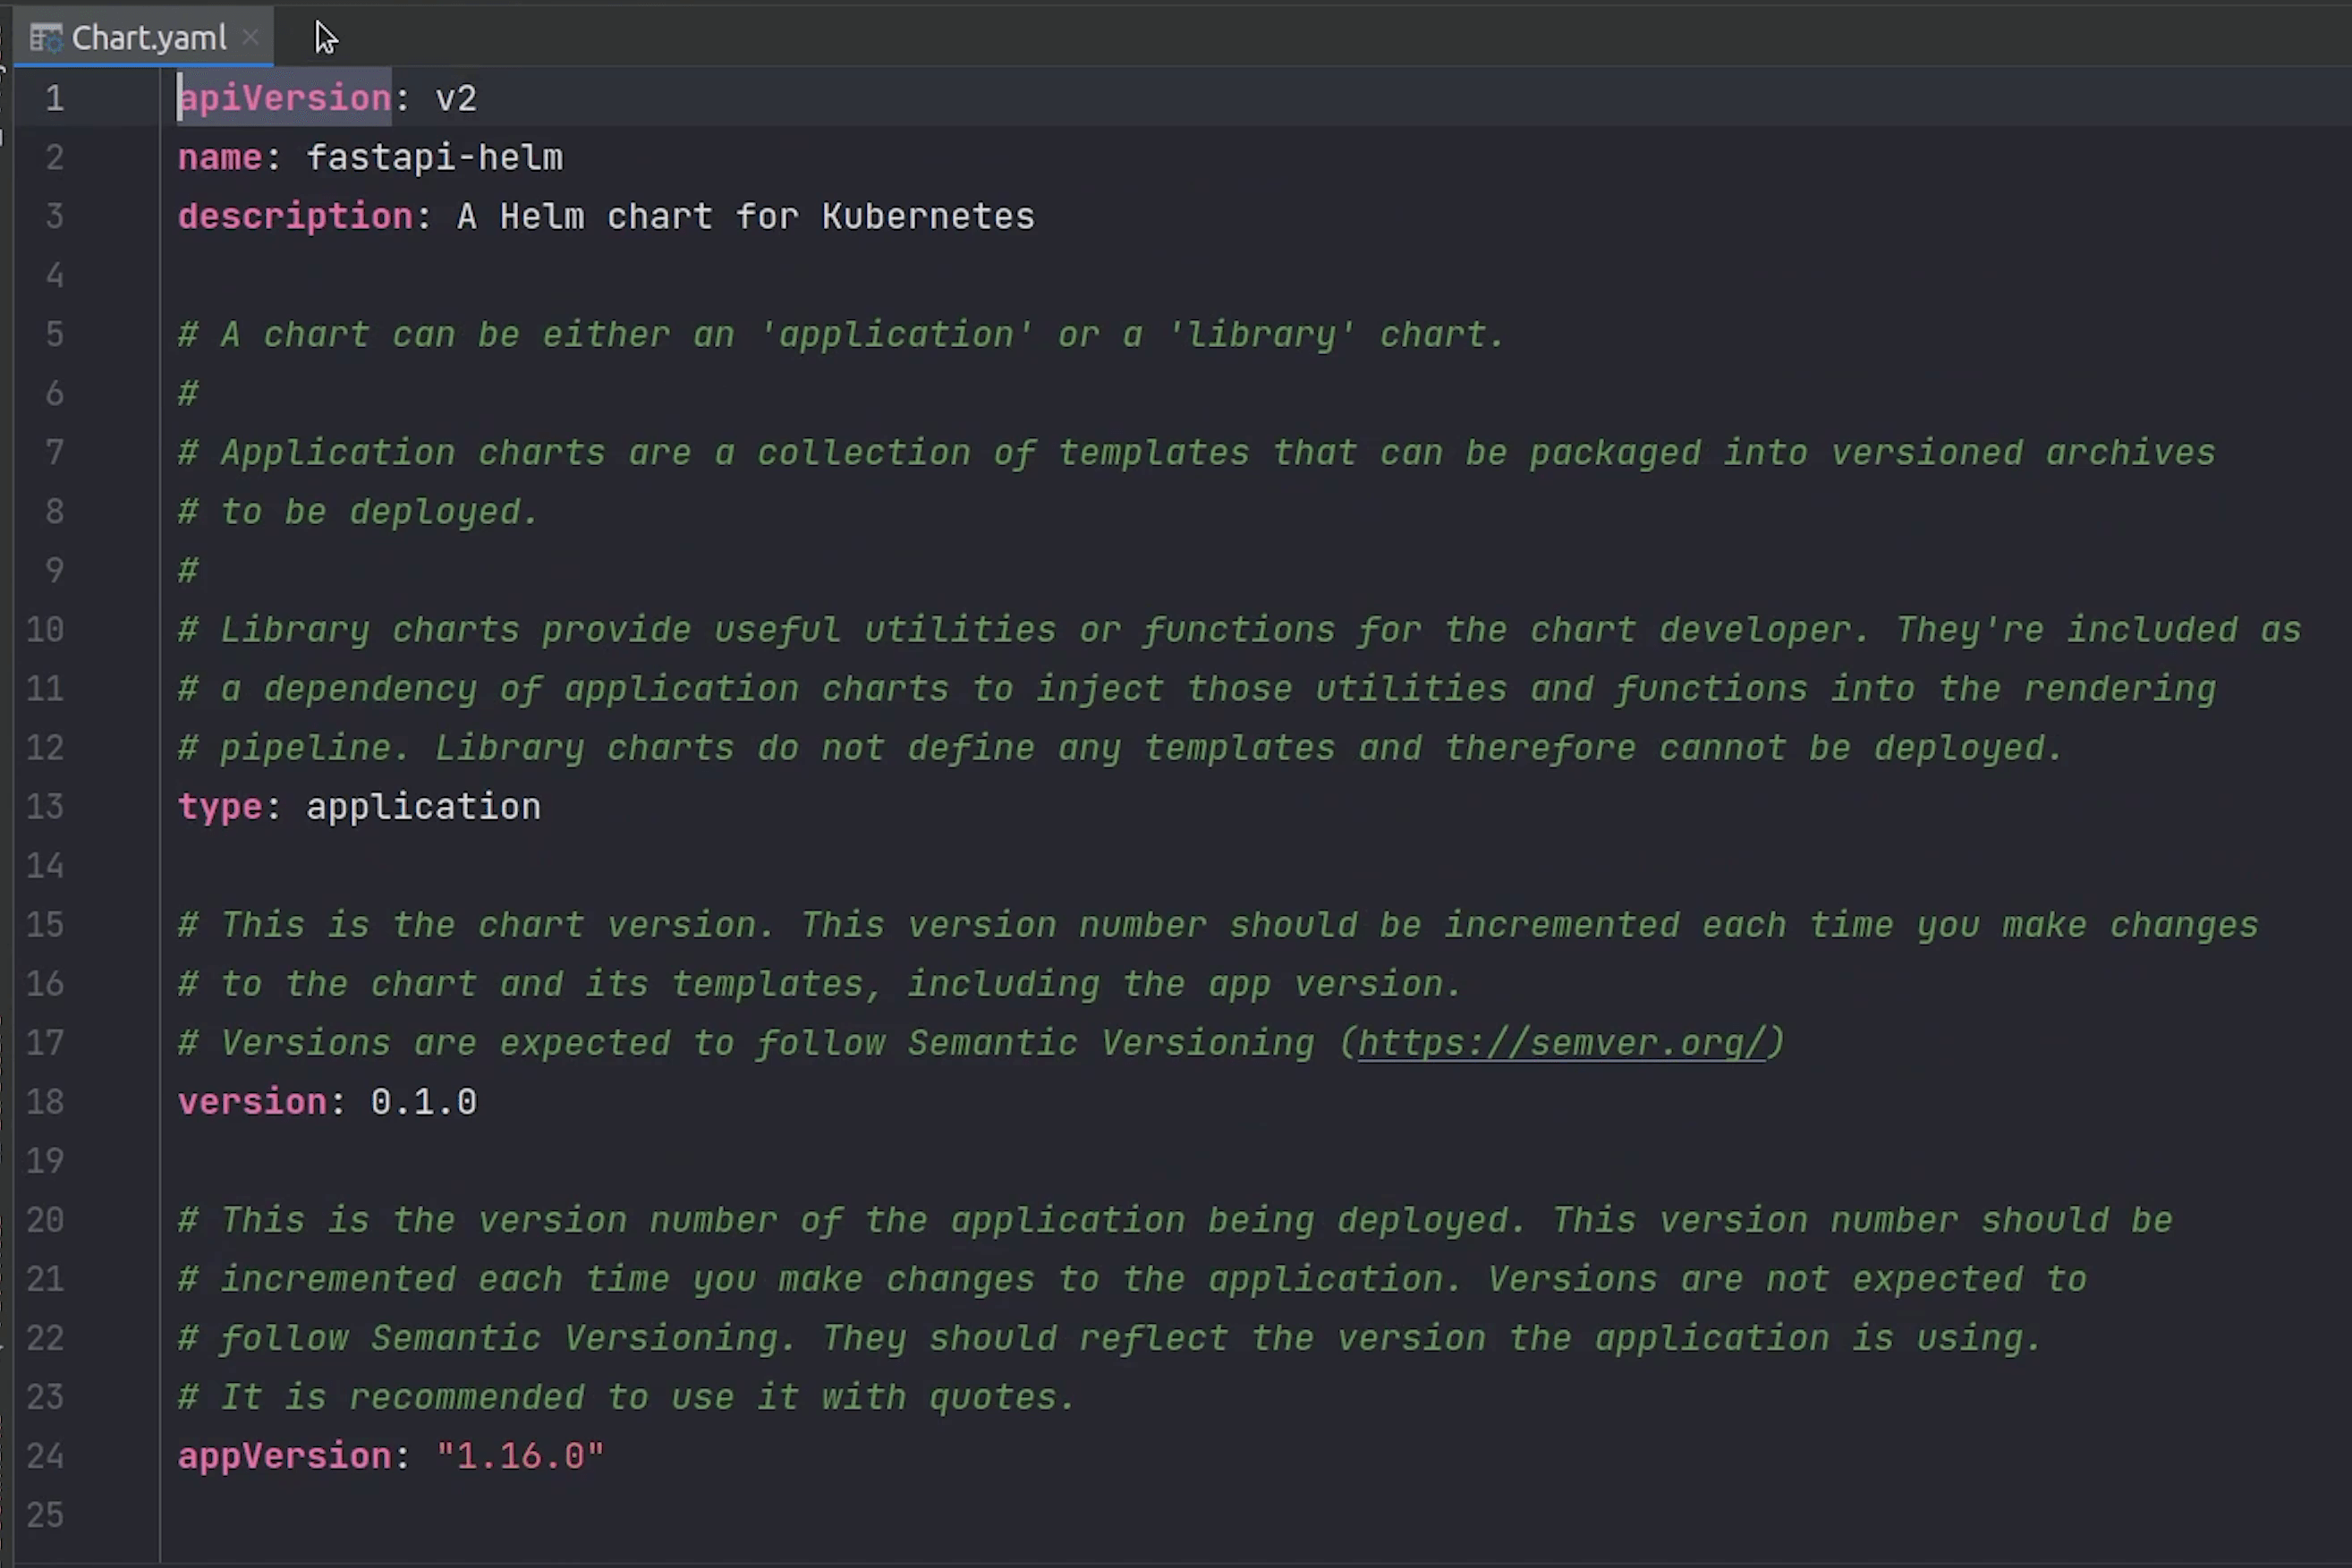Click line number 1 in the gutter
The height and width of the screenshot is (1568, 2352).
click(x=54, y=98)
